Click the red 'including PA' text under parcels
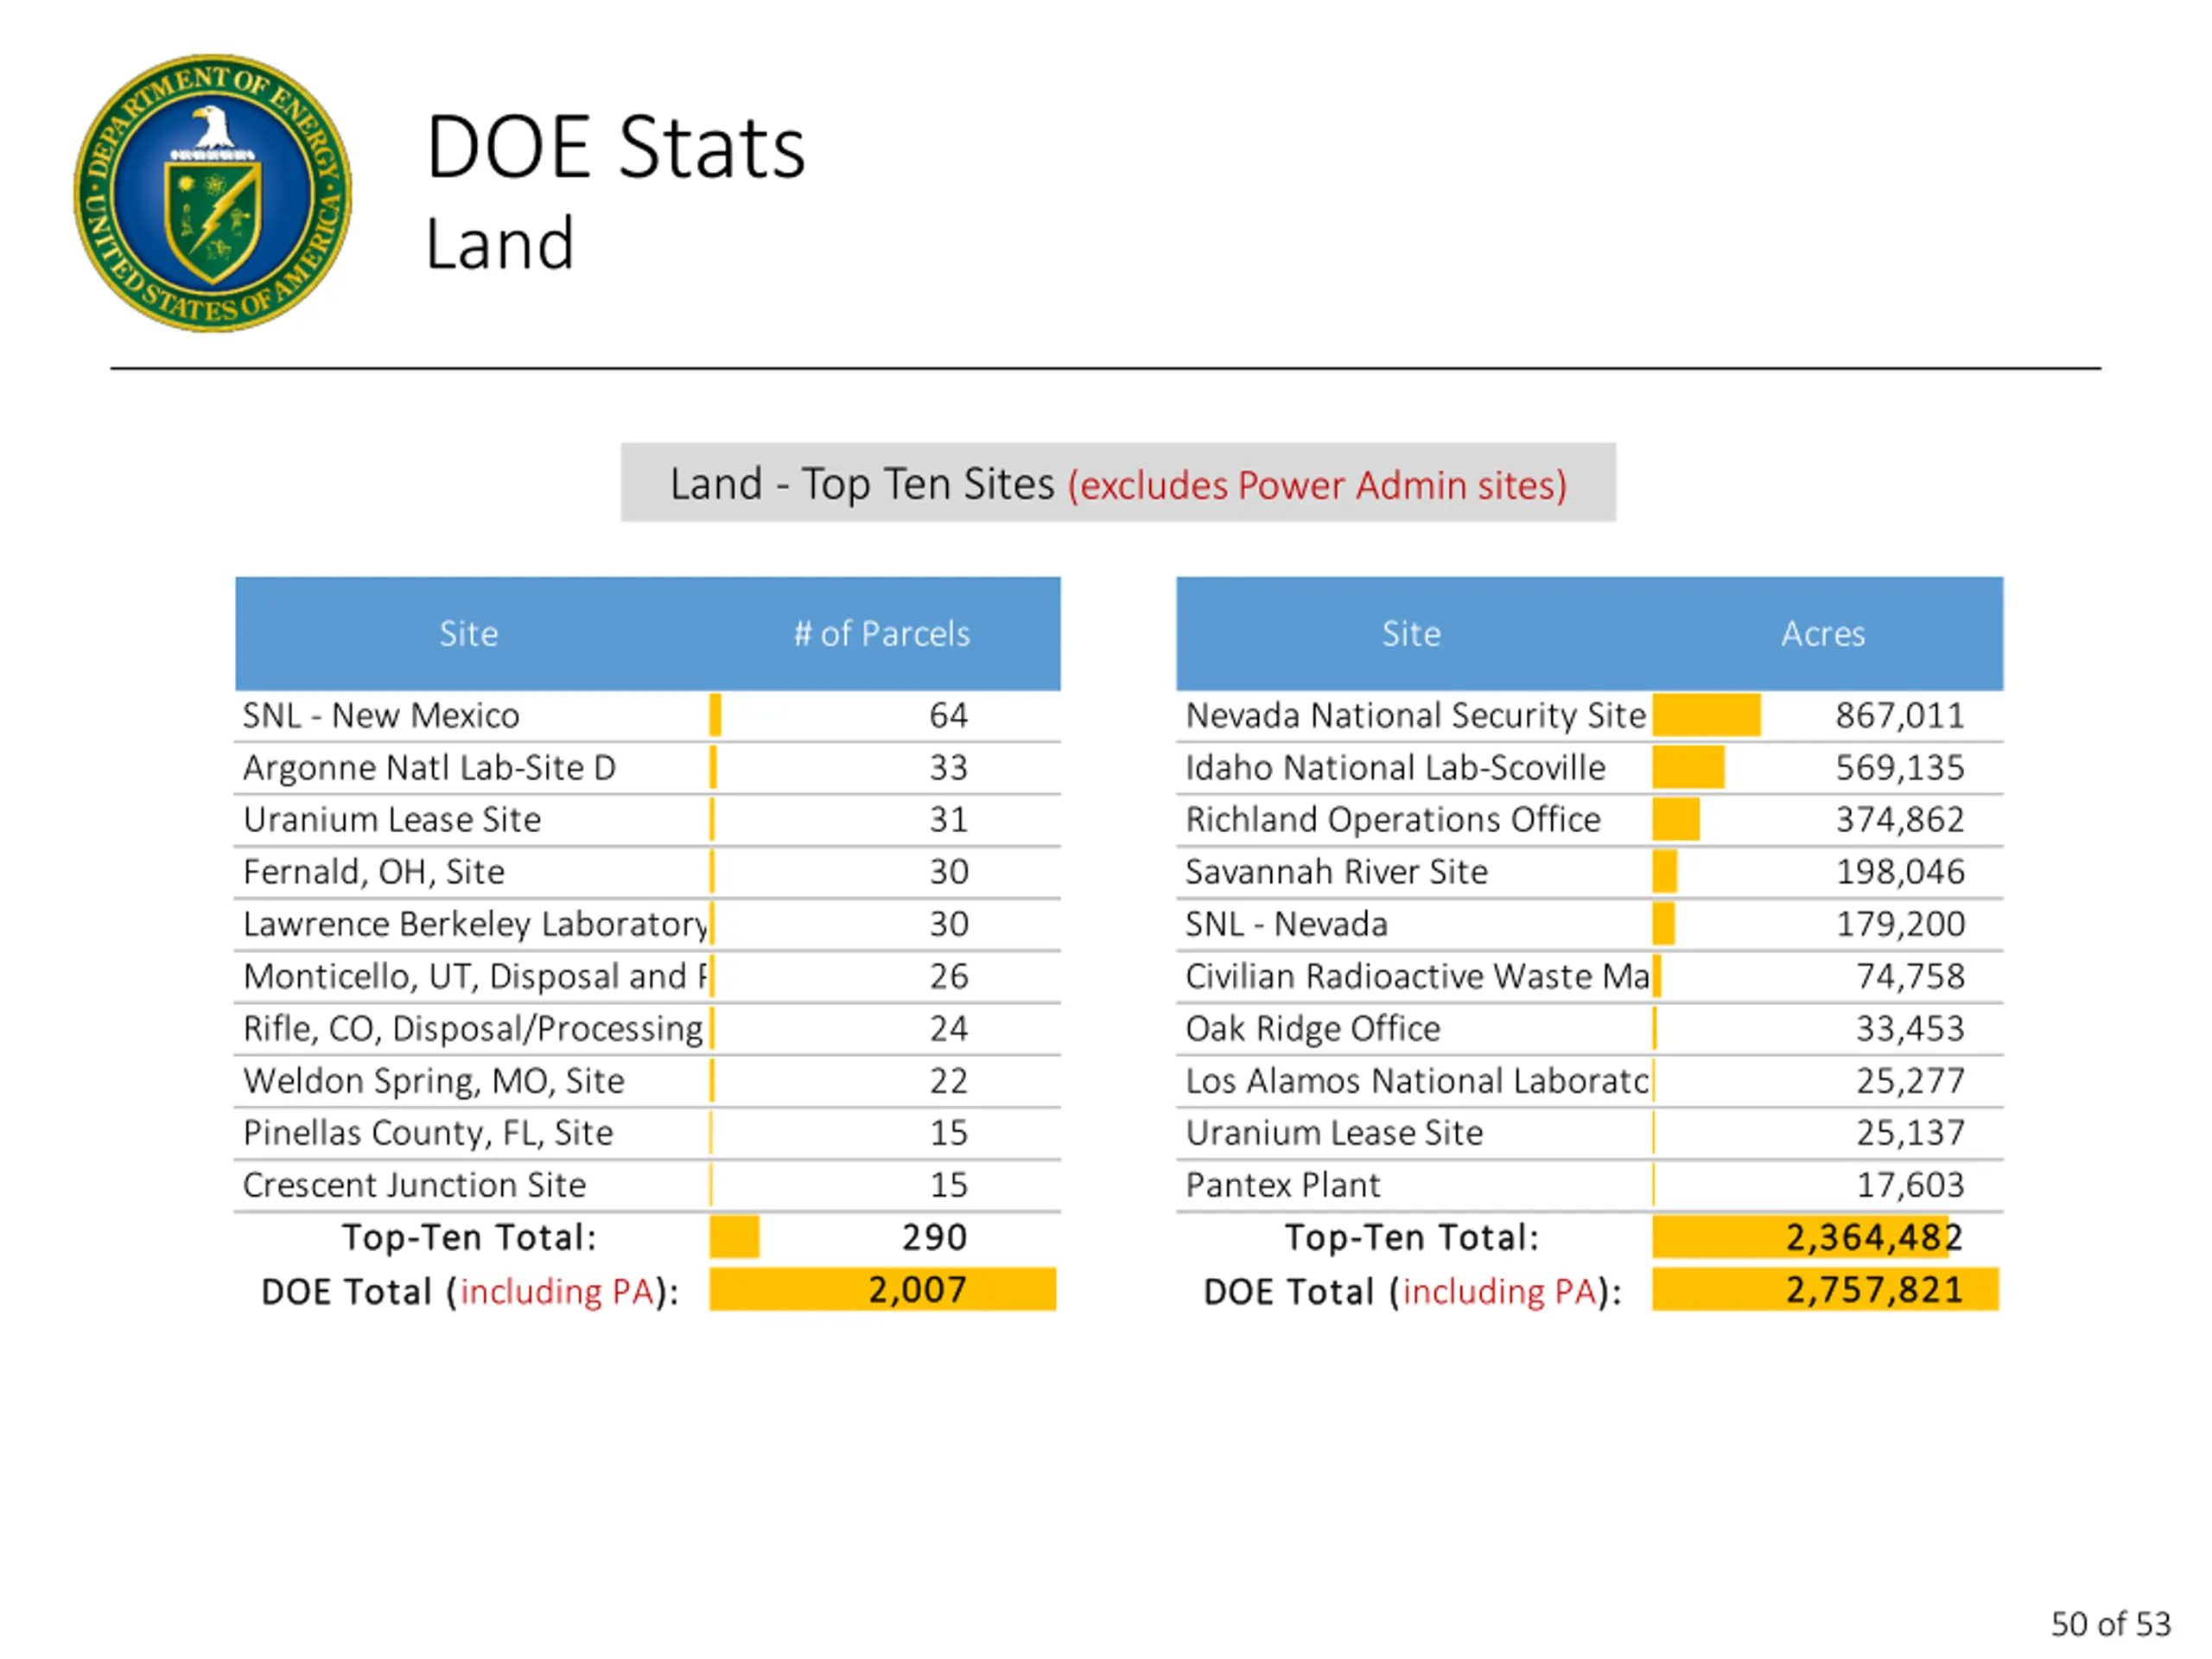2212x1659 pixels. [556, 1291]
